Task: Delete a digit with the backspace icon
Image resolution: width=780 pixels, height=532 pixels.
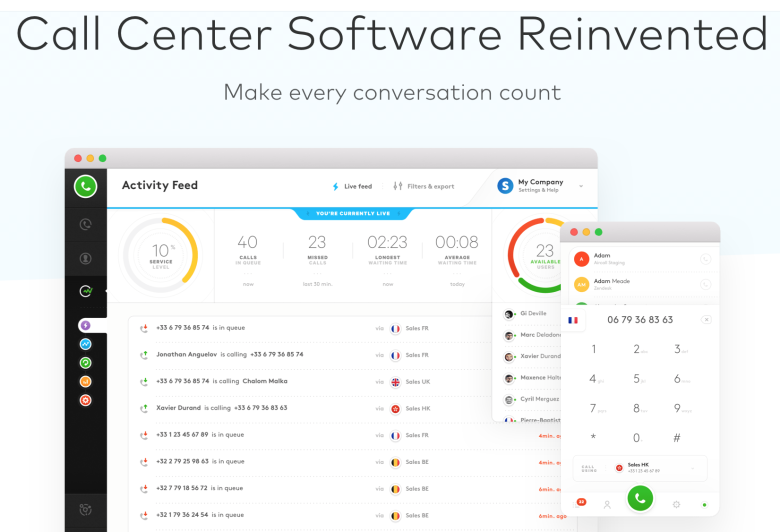Action: (706, 319)
